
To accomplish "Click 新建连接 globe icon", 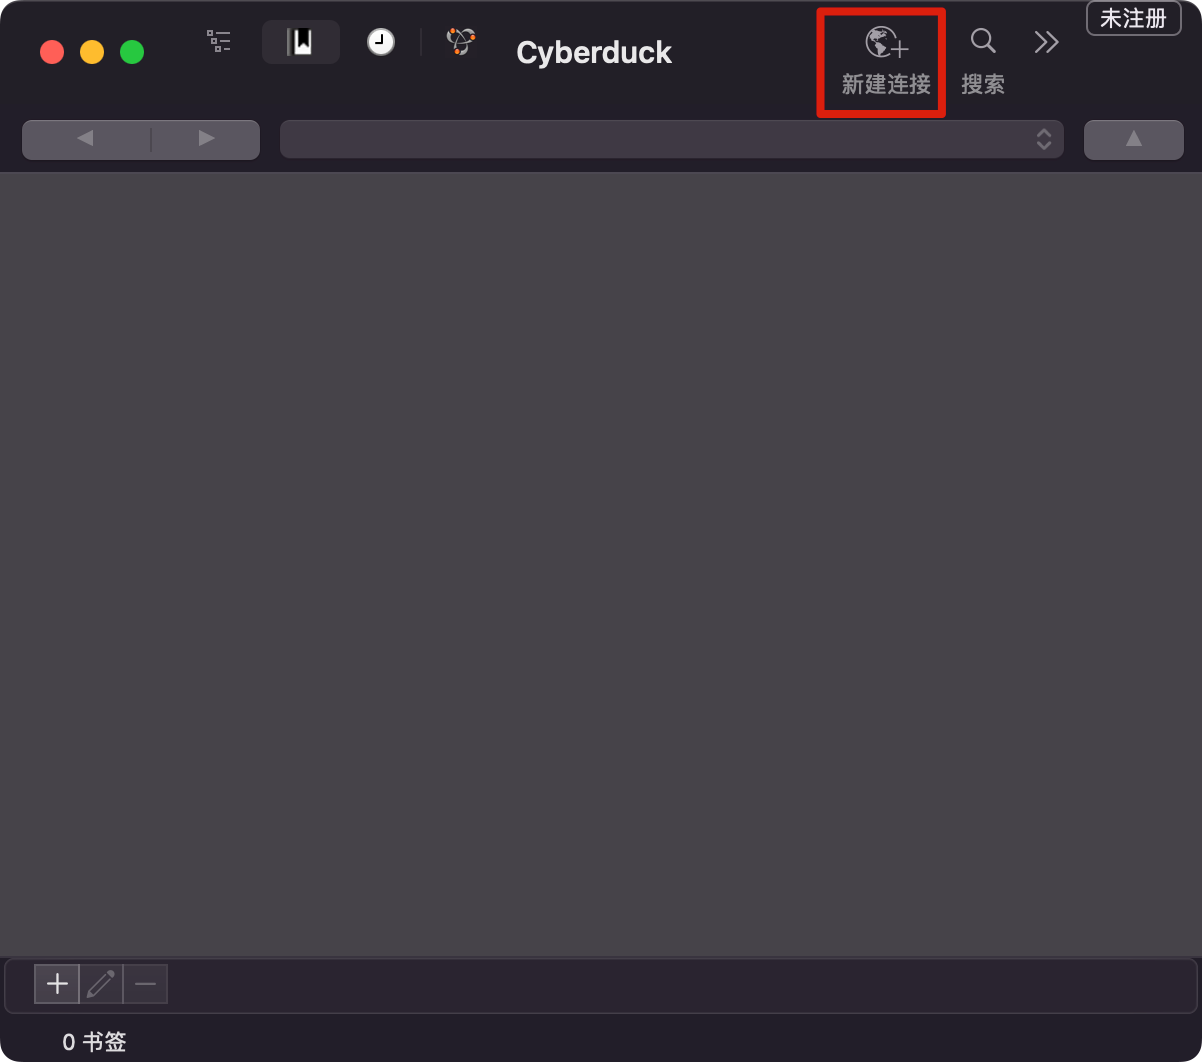I will (x=886, y=43).
